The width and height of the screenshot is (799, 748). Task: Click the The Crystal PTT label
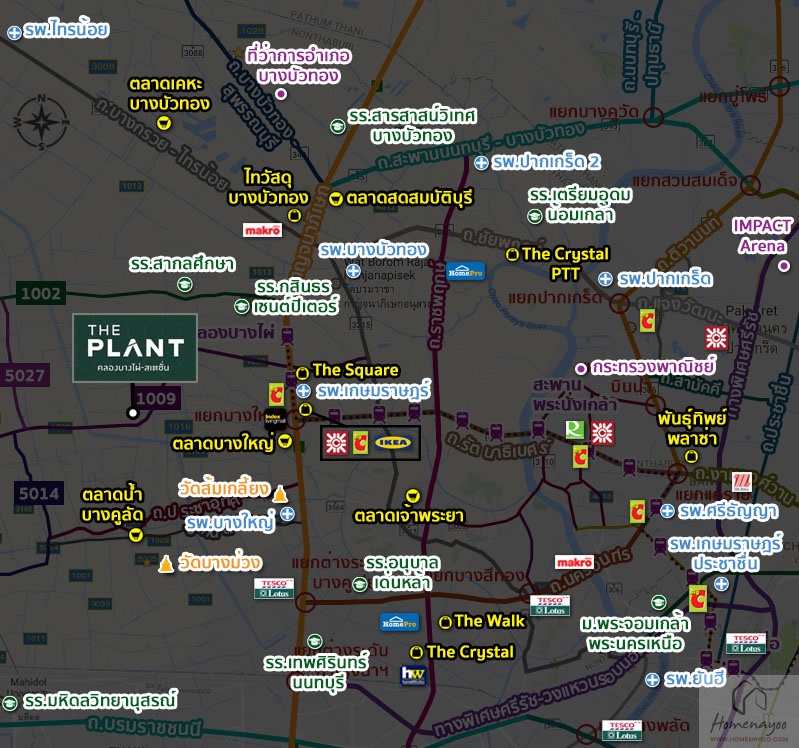(x=566, y=264)
